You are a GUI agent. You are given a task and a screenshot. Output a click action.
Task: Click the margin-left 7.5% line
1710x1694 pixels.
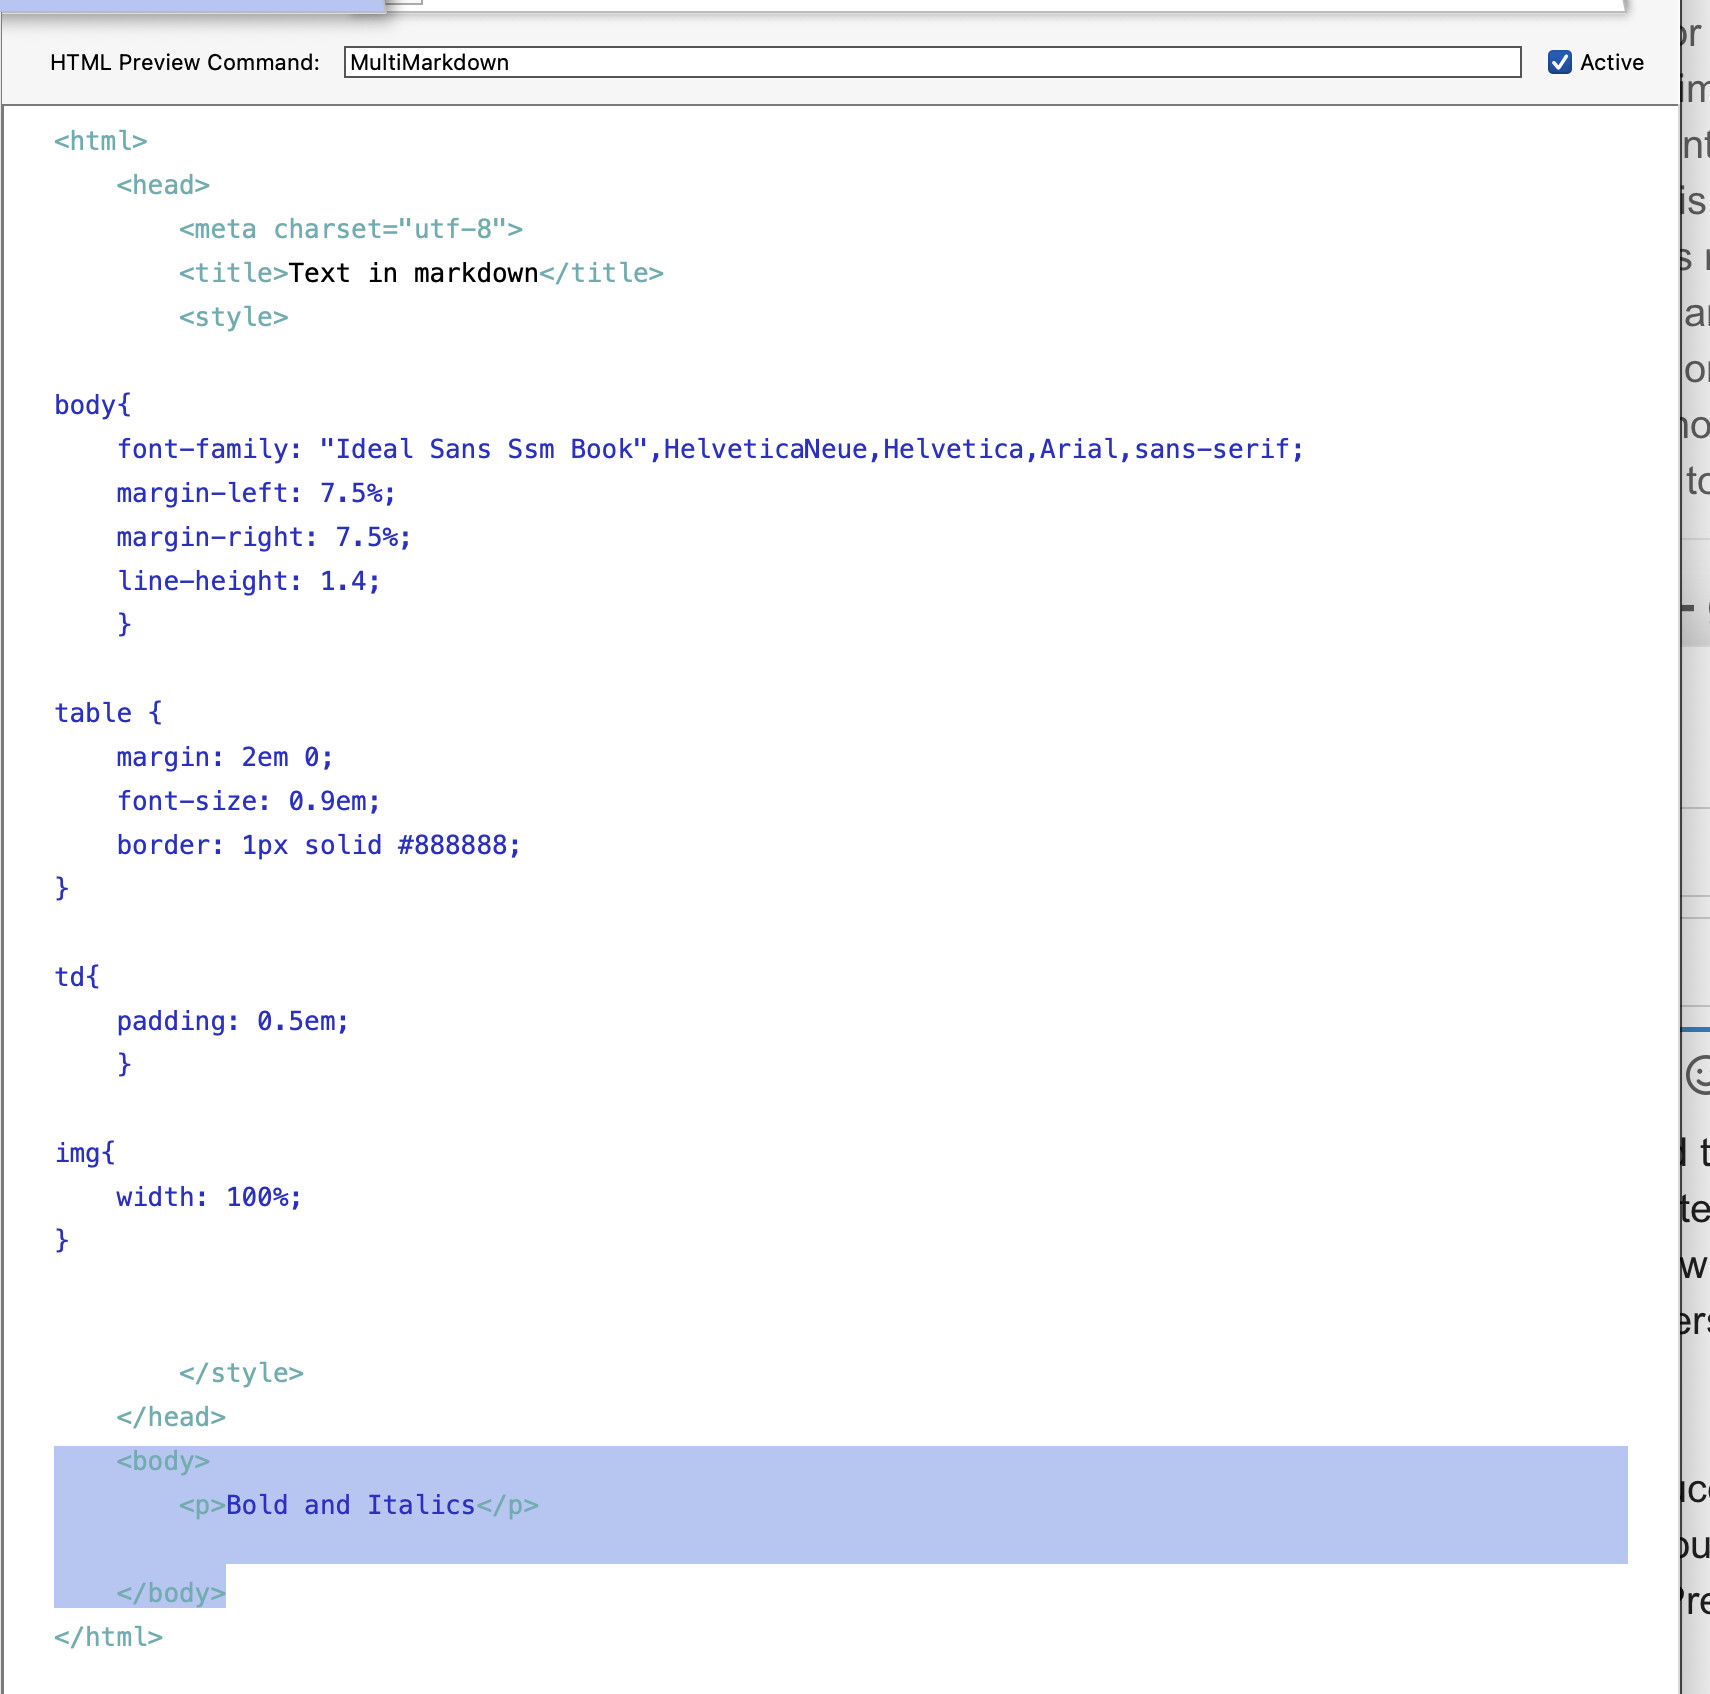256,493
